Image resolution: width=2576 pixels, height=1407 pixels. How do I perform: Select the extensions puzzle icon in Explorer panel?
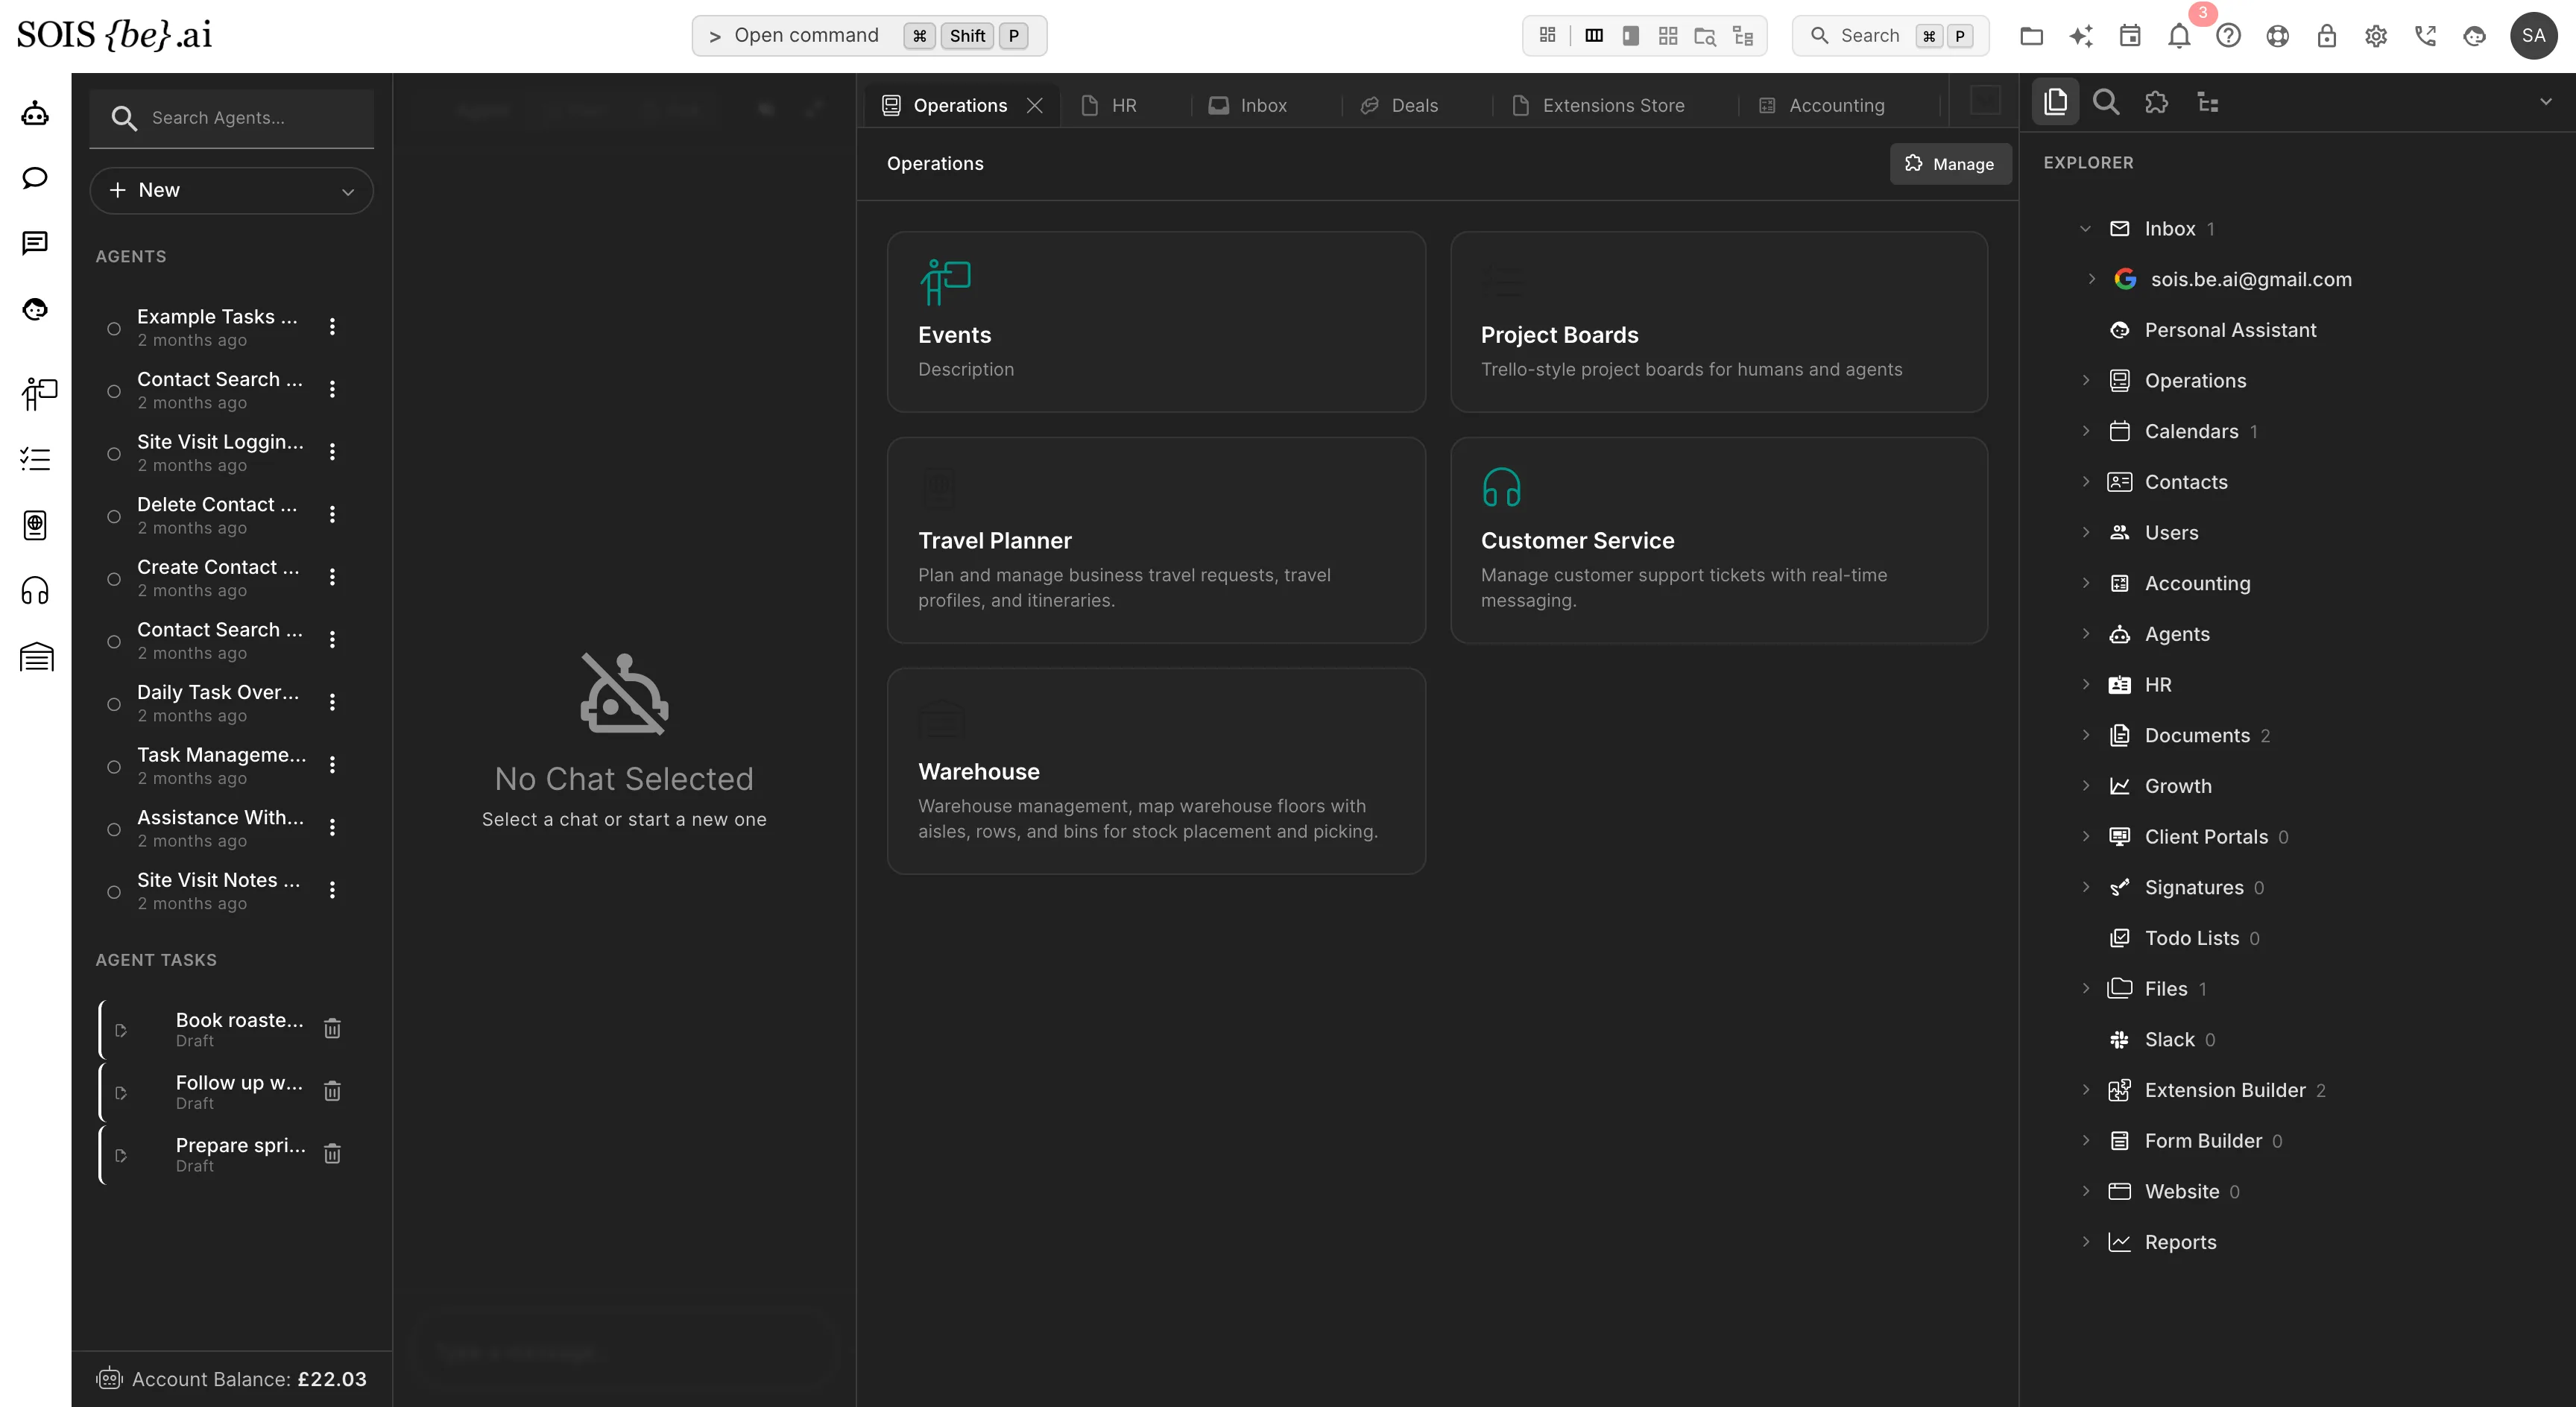tap(2156, 102)
